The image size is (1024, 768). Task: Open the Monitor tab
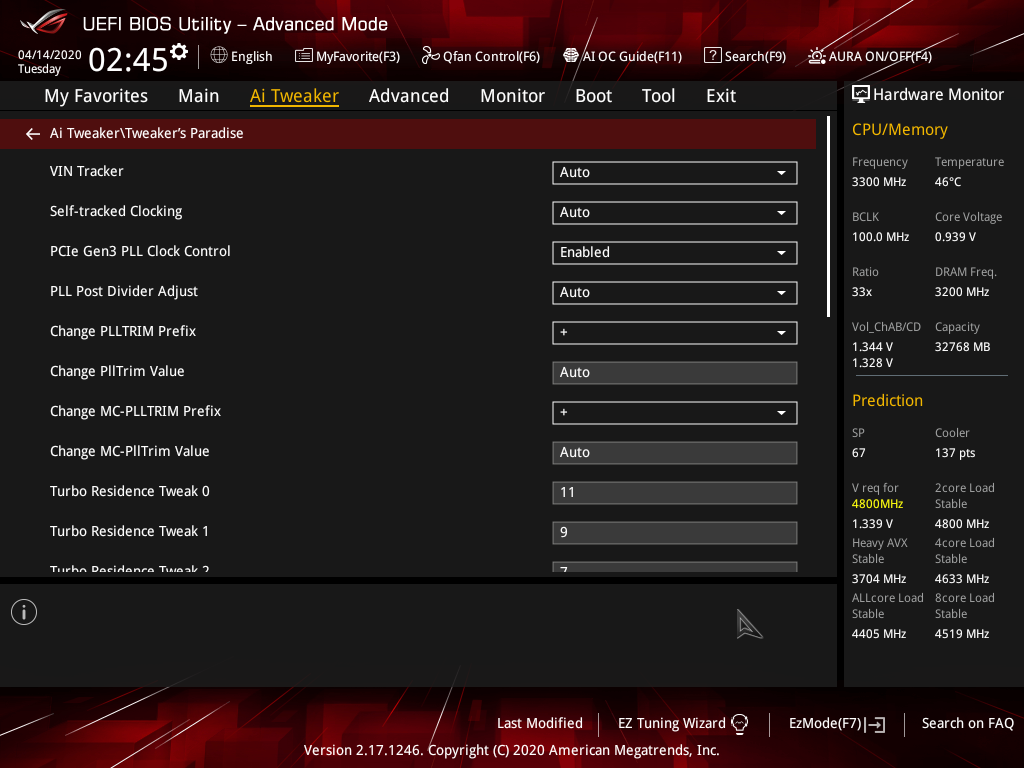click(513, 96)
